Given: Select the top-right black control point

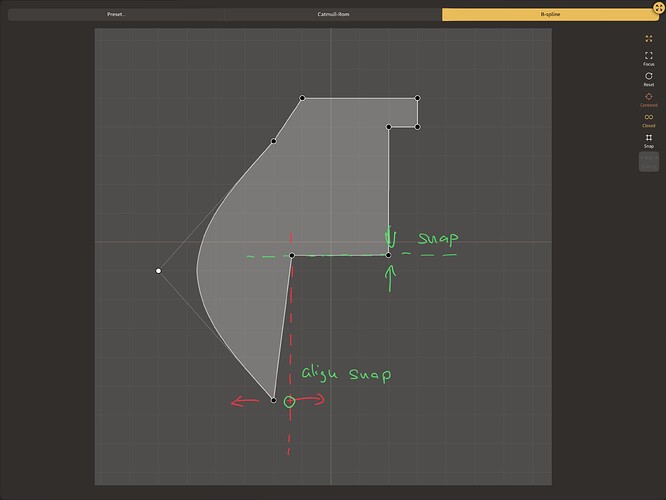Looking at the screenshot, I should (418, 98).
